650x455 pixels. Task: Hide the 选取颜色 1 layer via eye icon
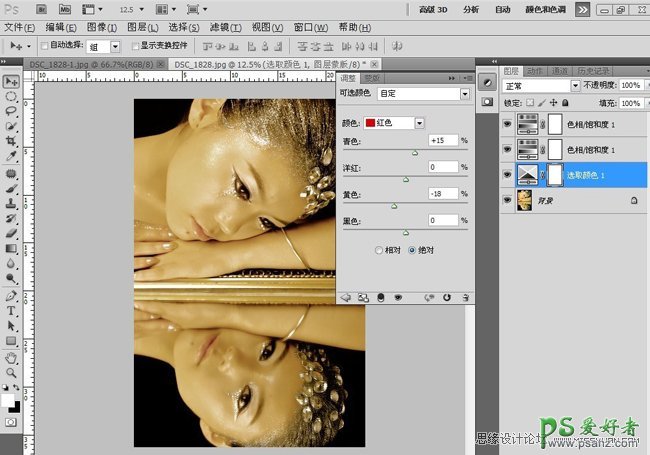click(x=506, y=174)
